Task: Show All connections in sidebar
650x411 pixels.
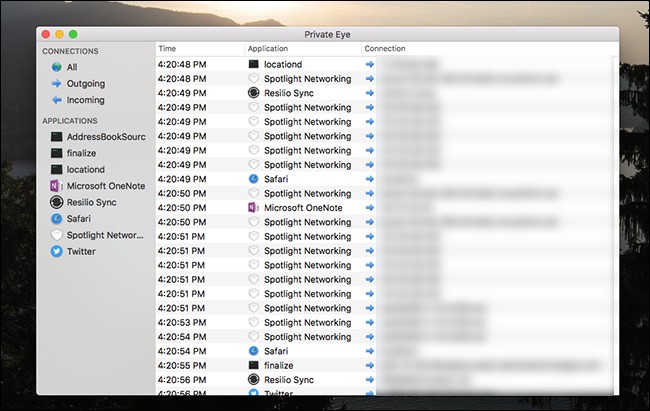Action: (72, 67)
